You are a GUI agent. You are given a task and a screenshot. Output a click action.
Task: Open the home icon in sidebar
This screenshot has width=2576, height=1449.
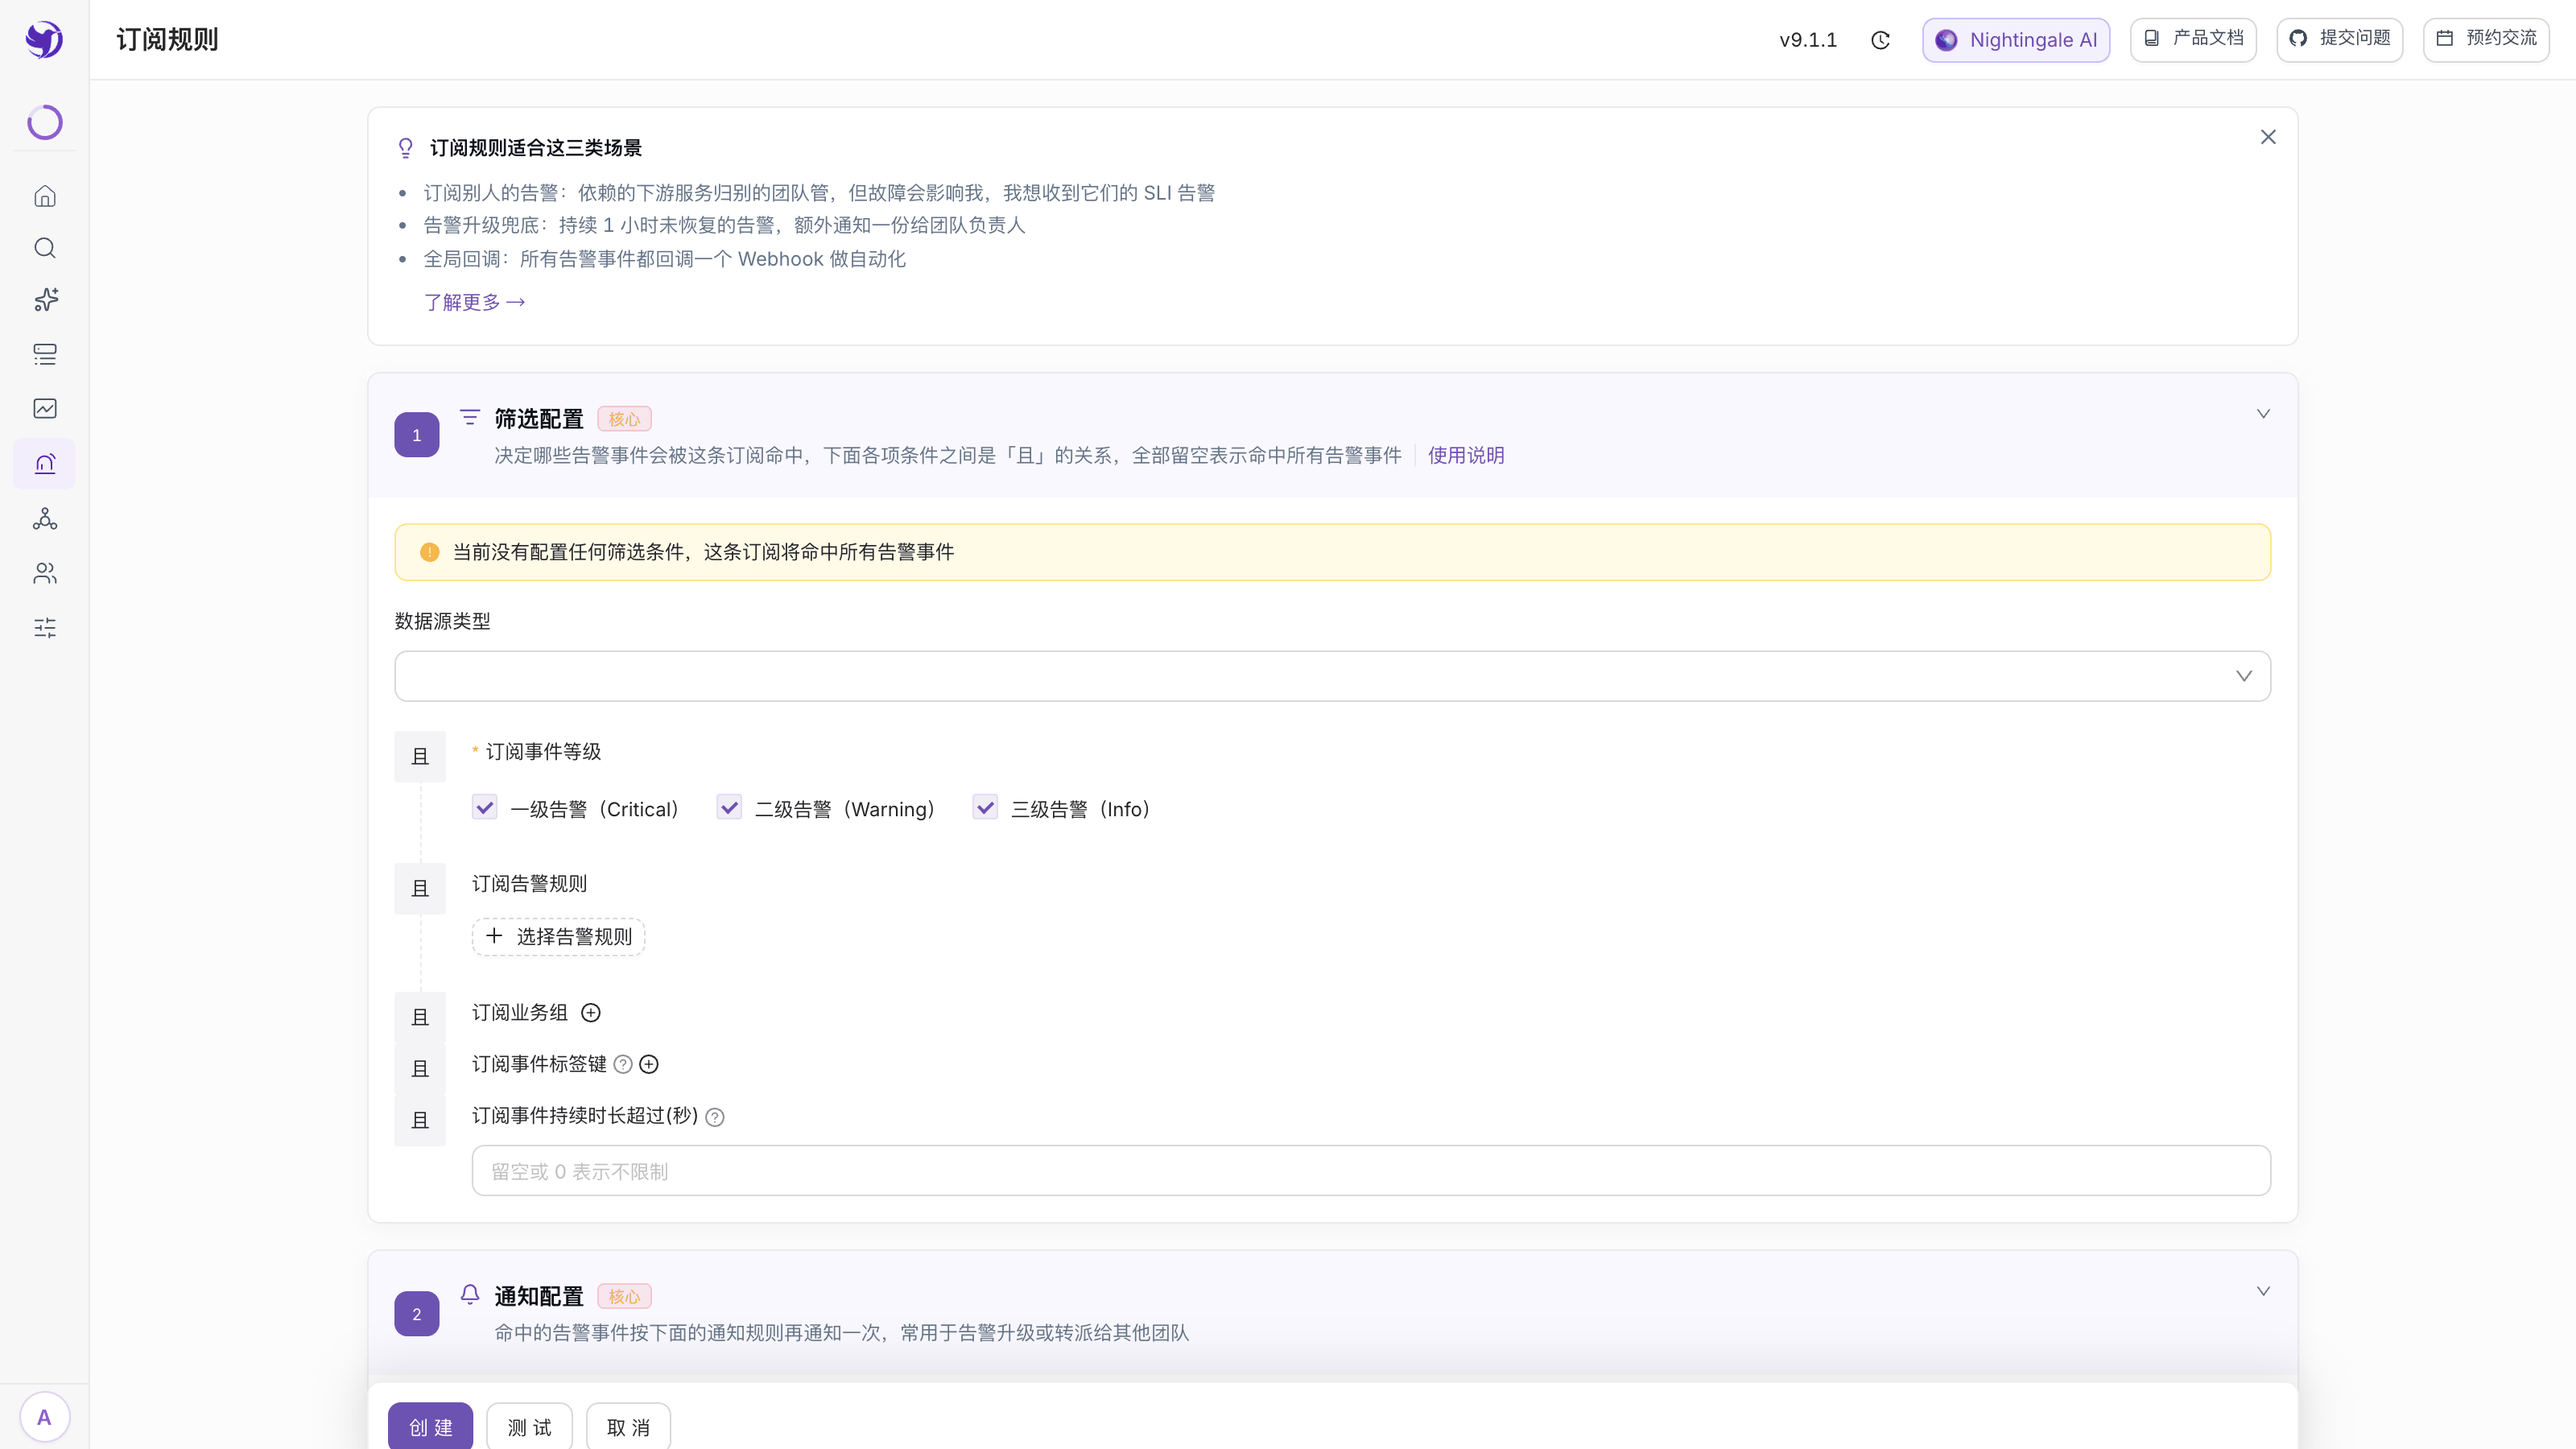point(45,196)
